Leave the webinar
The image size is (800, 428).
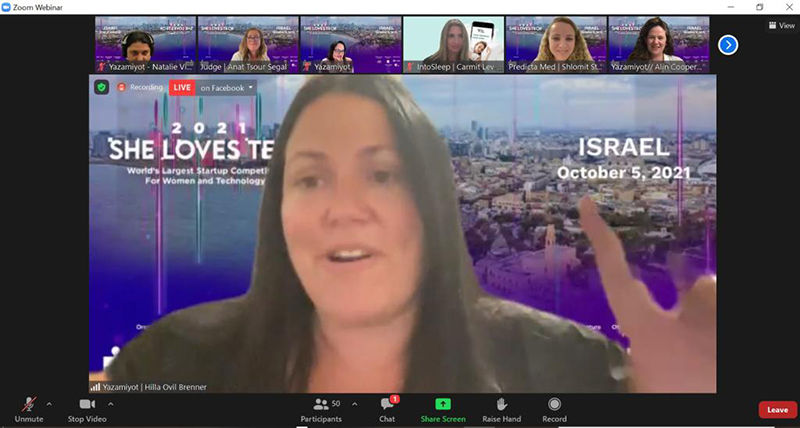coord(778,410)
